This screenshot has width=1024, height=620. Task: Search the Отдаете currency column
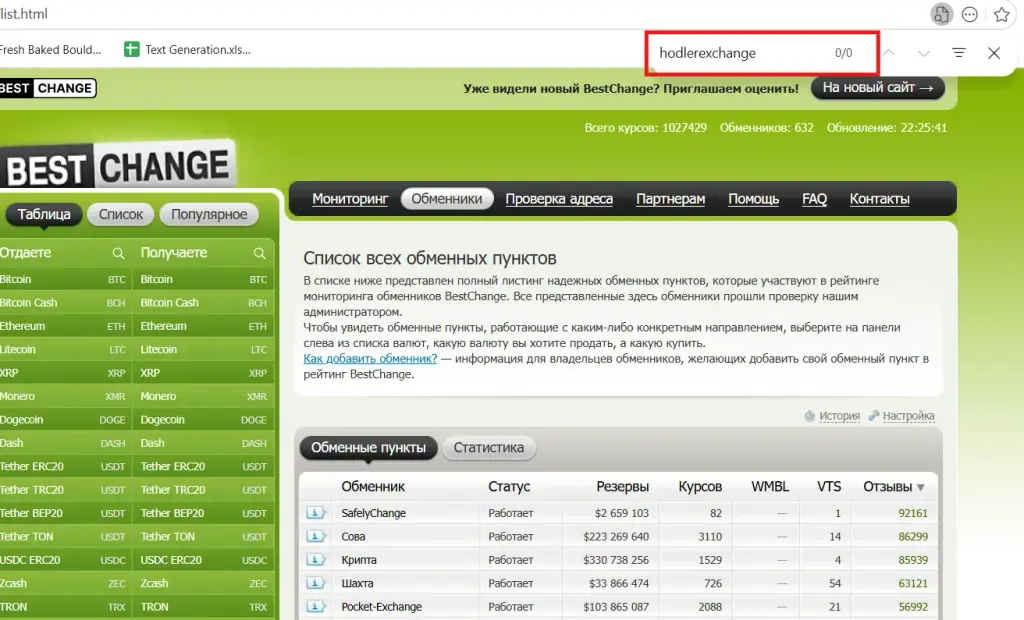coord(118,253)
